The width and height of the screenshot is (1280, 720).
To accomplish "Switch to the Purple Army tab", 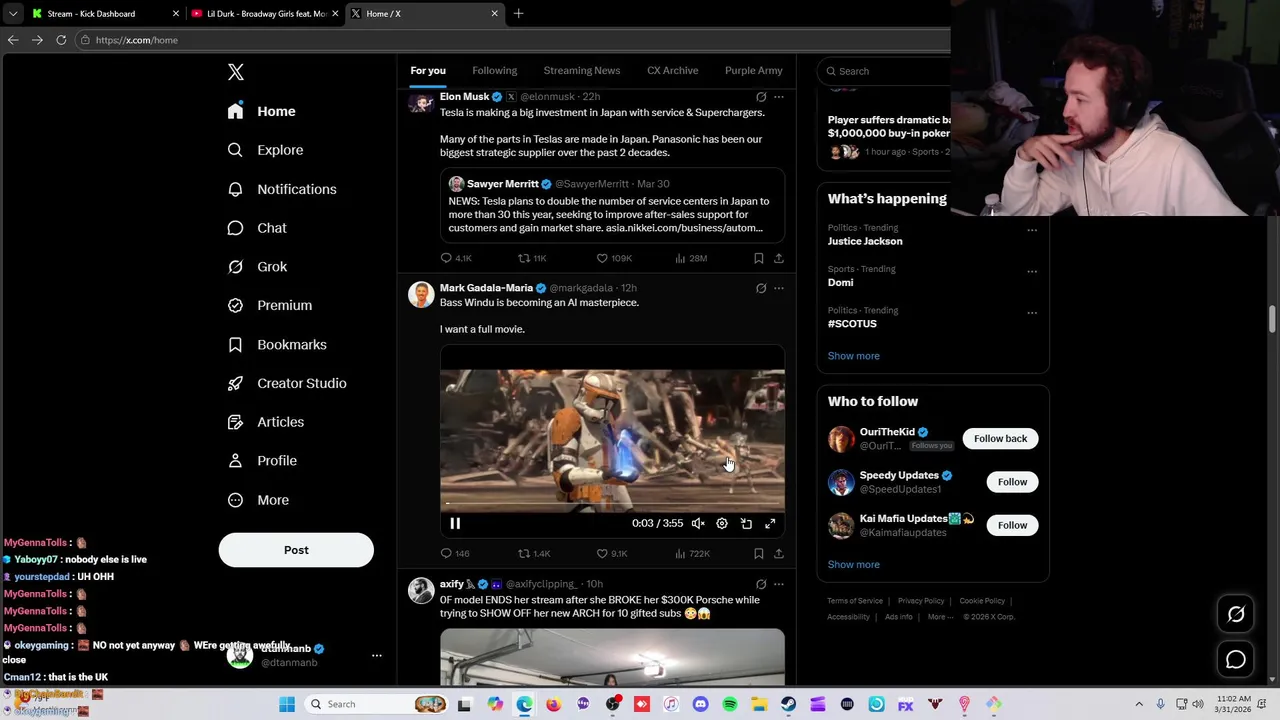I will point(754,71).
